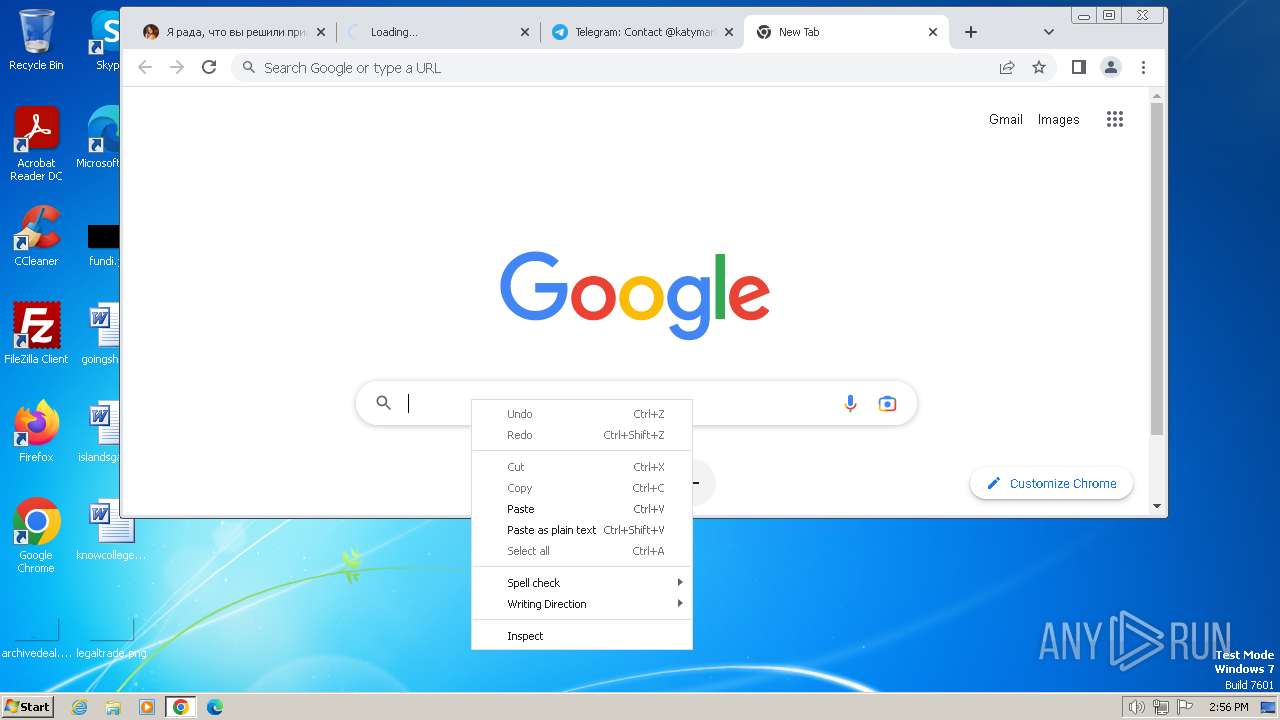Open Windows Media Player from the taskbar
The width and height of the screenshot is (1280, 720).
(x=147, y=707)
